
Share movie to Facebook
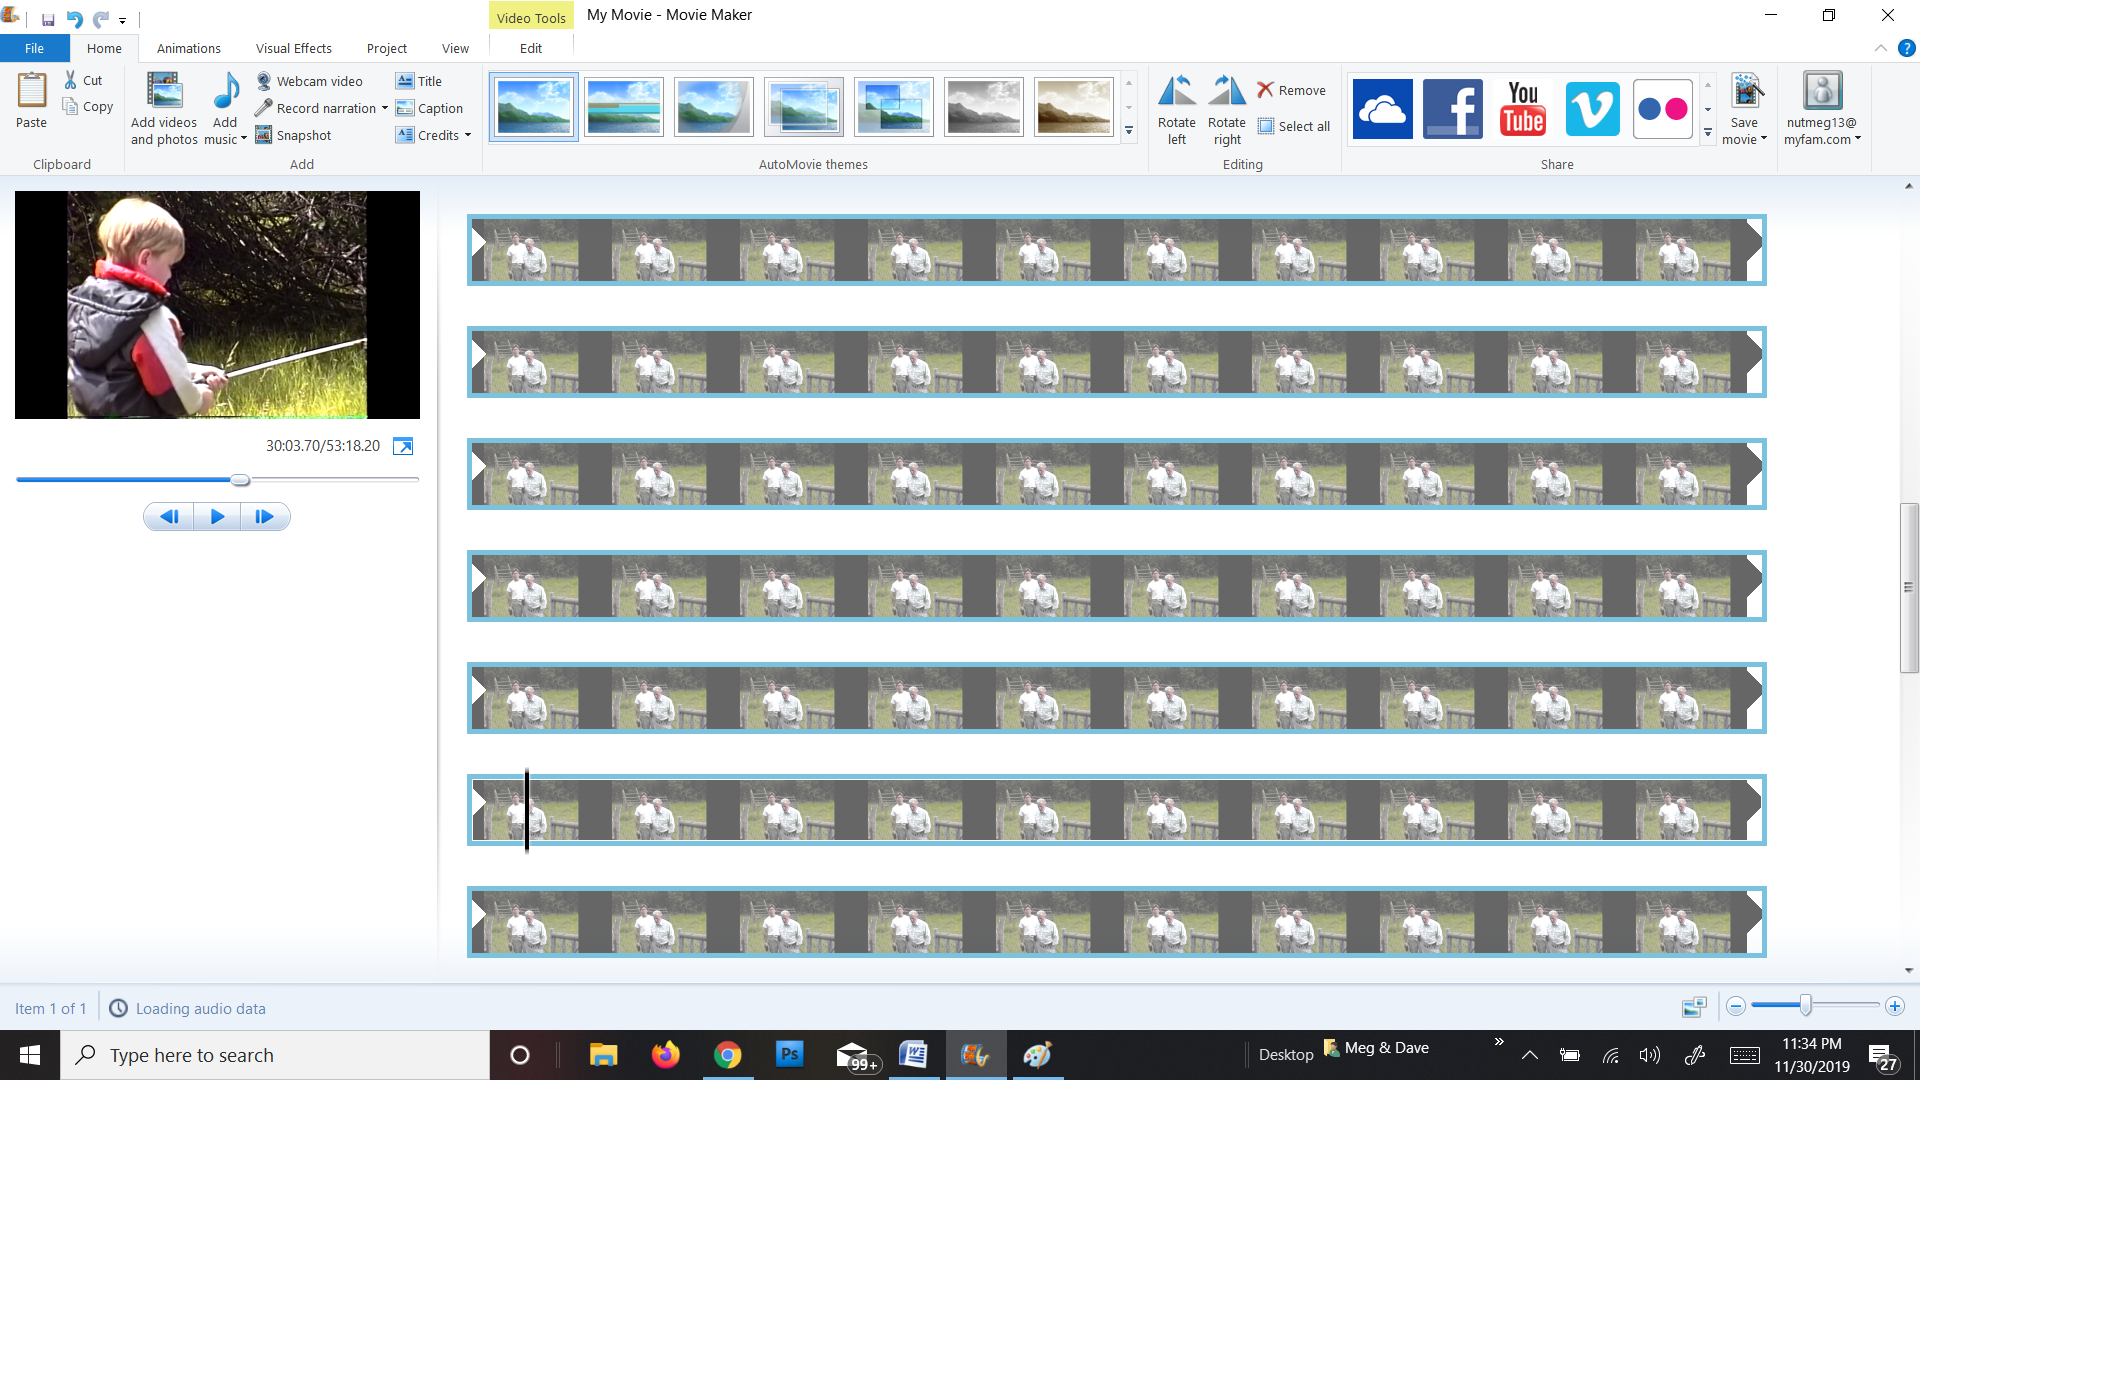pyautogui.click(x=1452, y=109)
